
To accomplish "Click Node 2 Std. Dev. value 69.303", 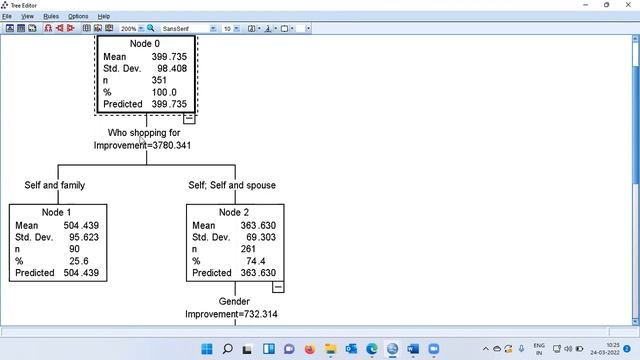I will (x=261, y=237).
